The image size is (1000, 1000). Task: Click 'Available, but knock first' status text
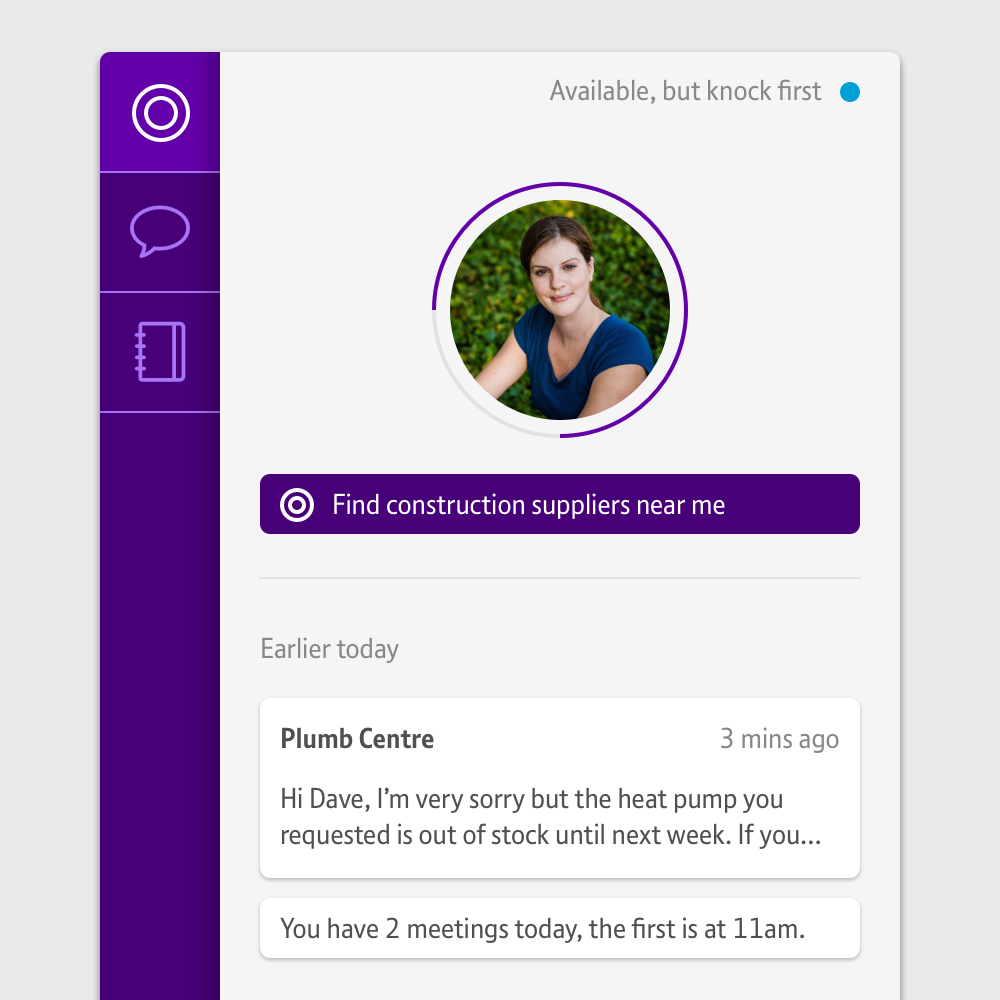tap(685, 91)
